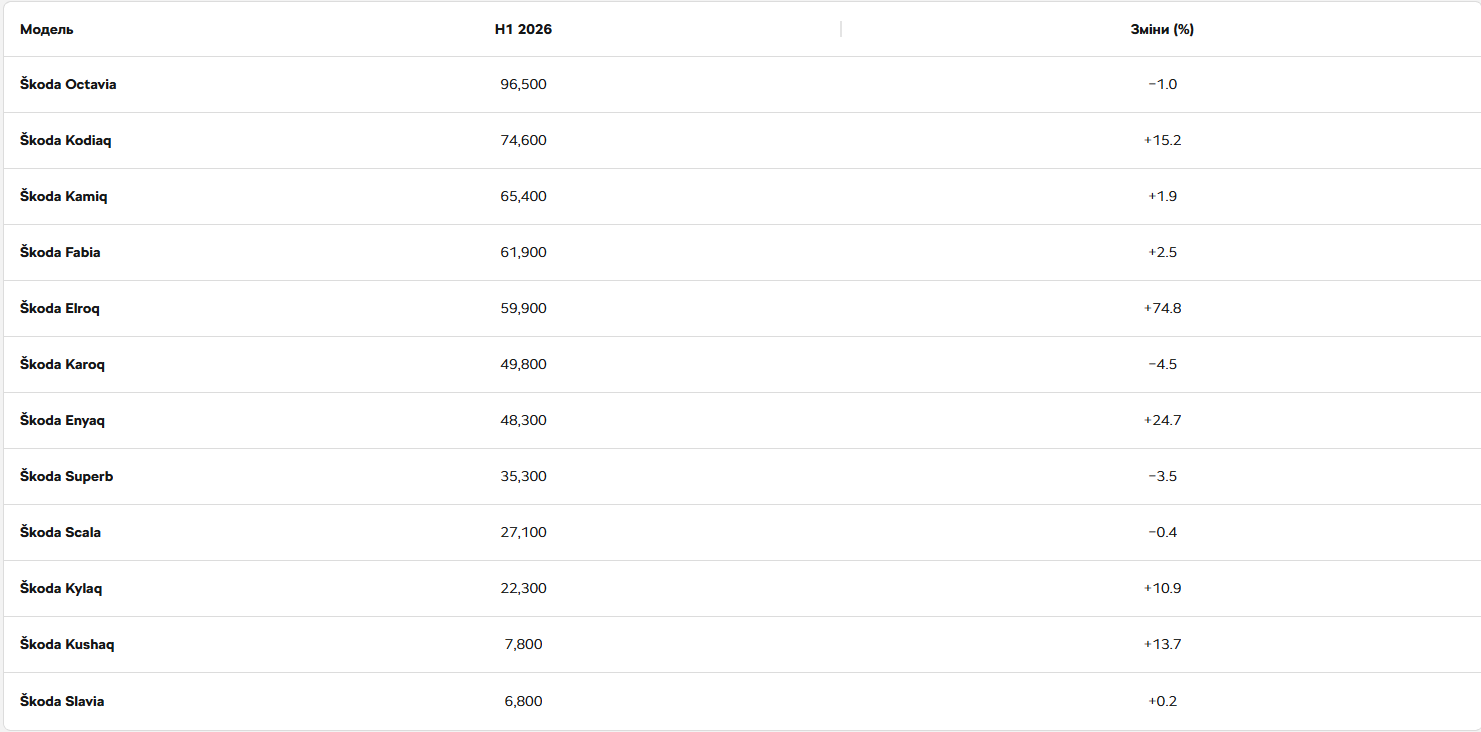Select the 7,800 sales figure
The width and height of the screenshot is (1481, 732).
pos(523,644)
